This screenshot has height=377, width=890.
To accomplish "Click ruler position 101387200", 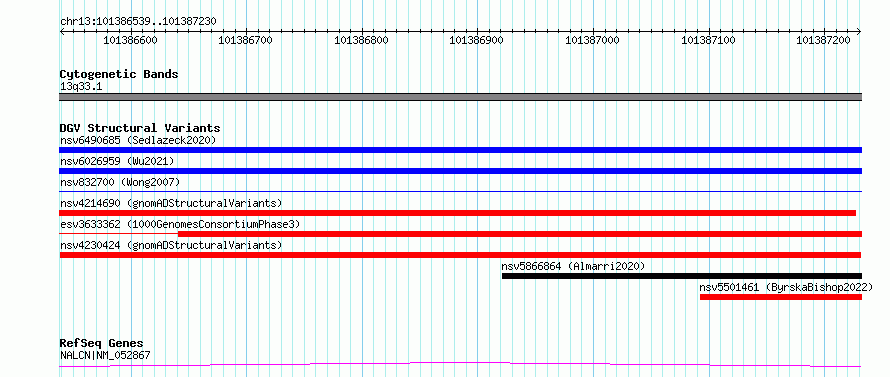I will click(x=824, y=40).
